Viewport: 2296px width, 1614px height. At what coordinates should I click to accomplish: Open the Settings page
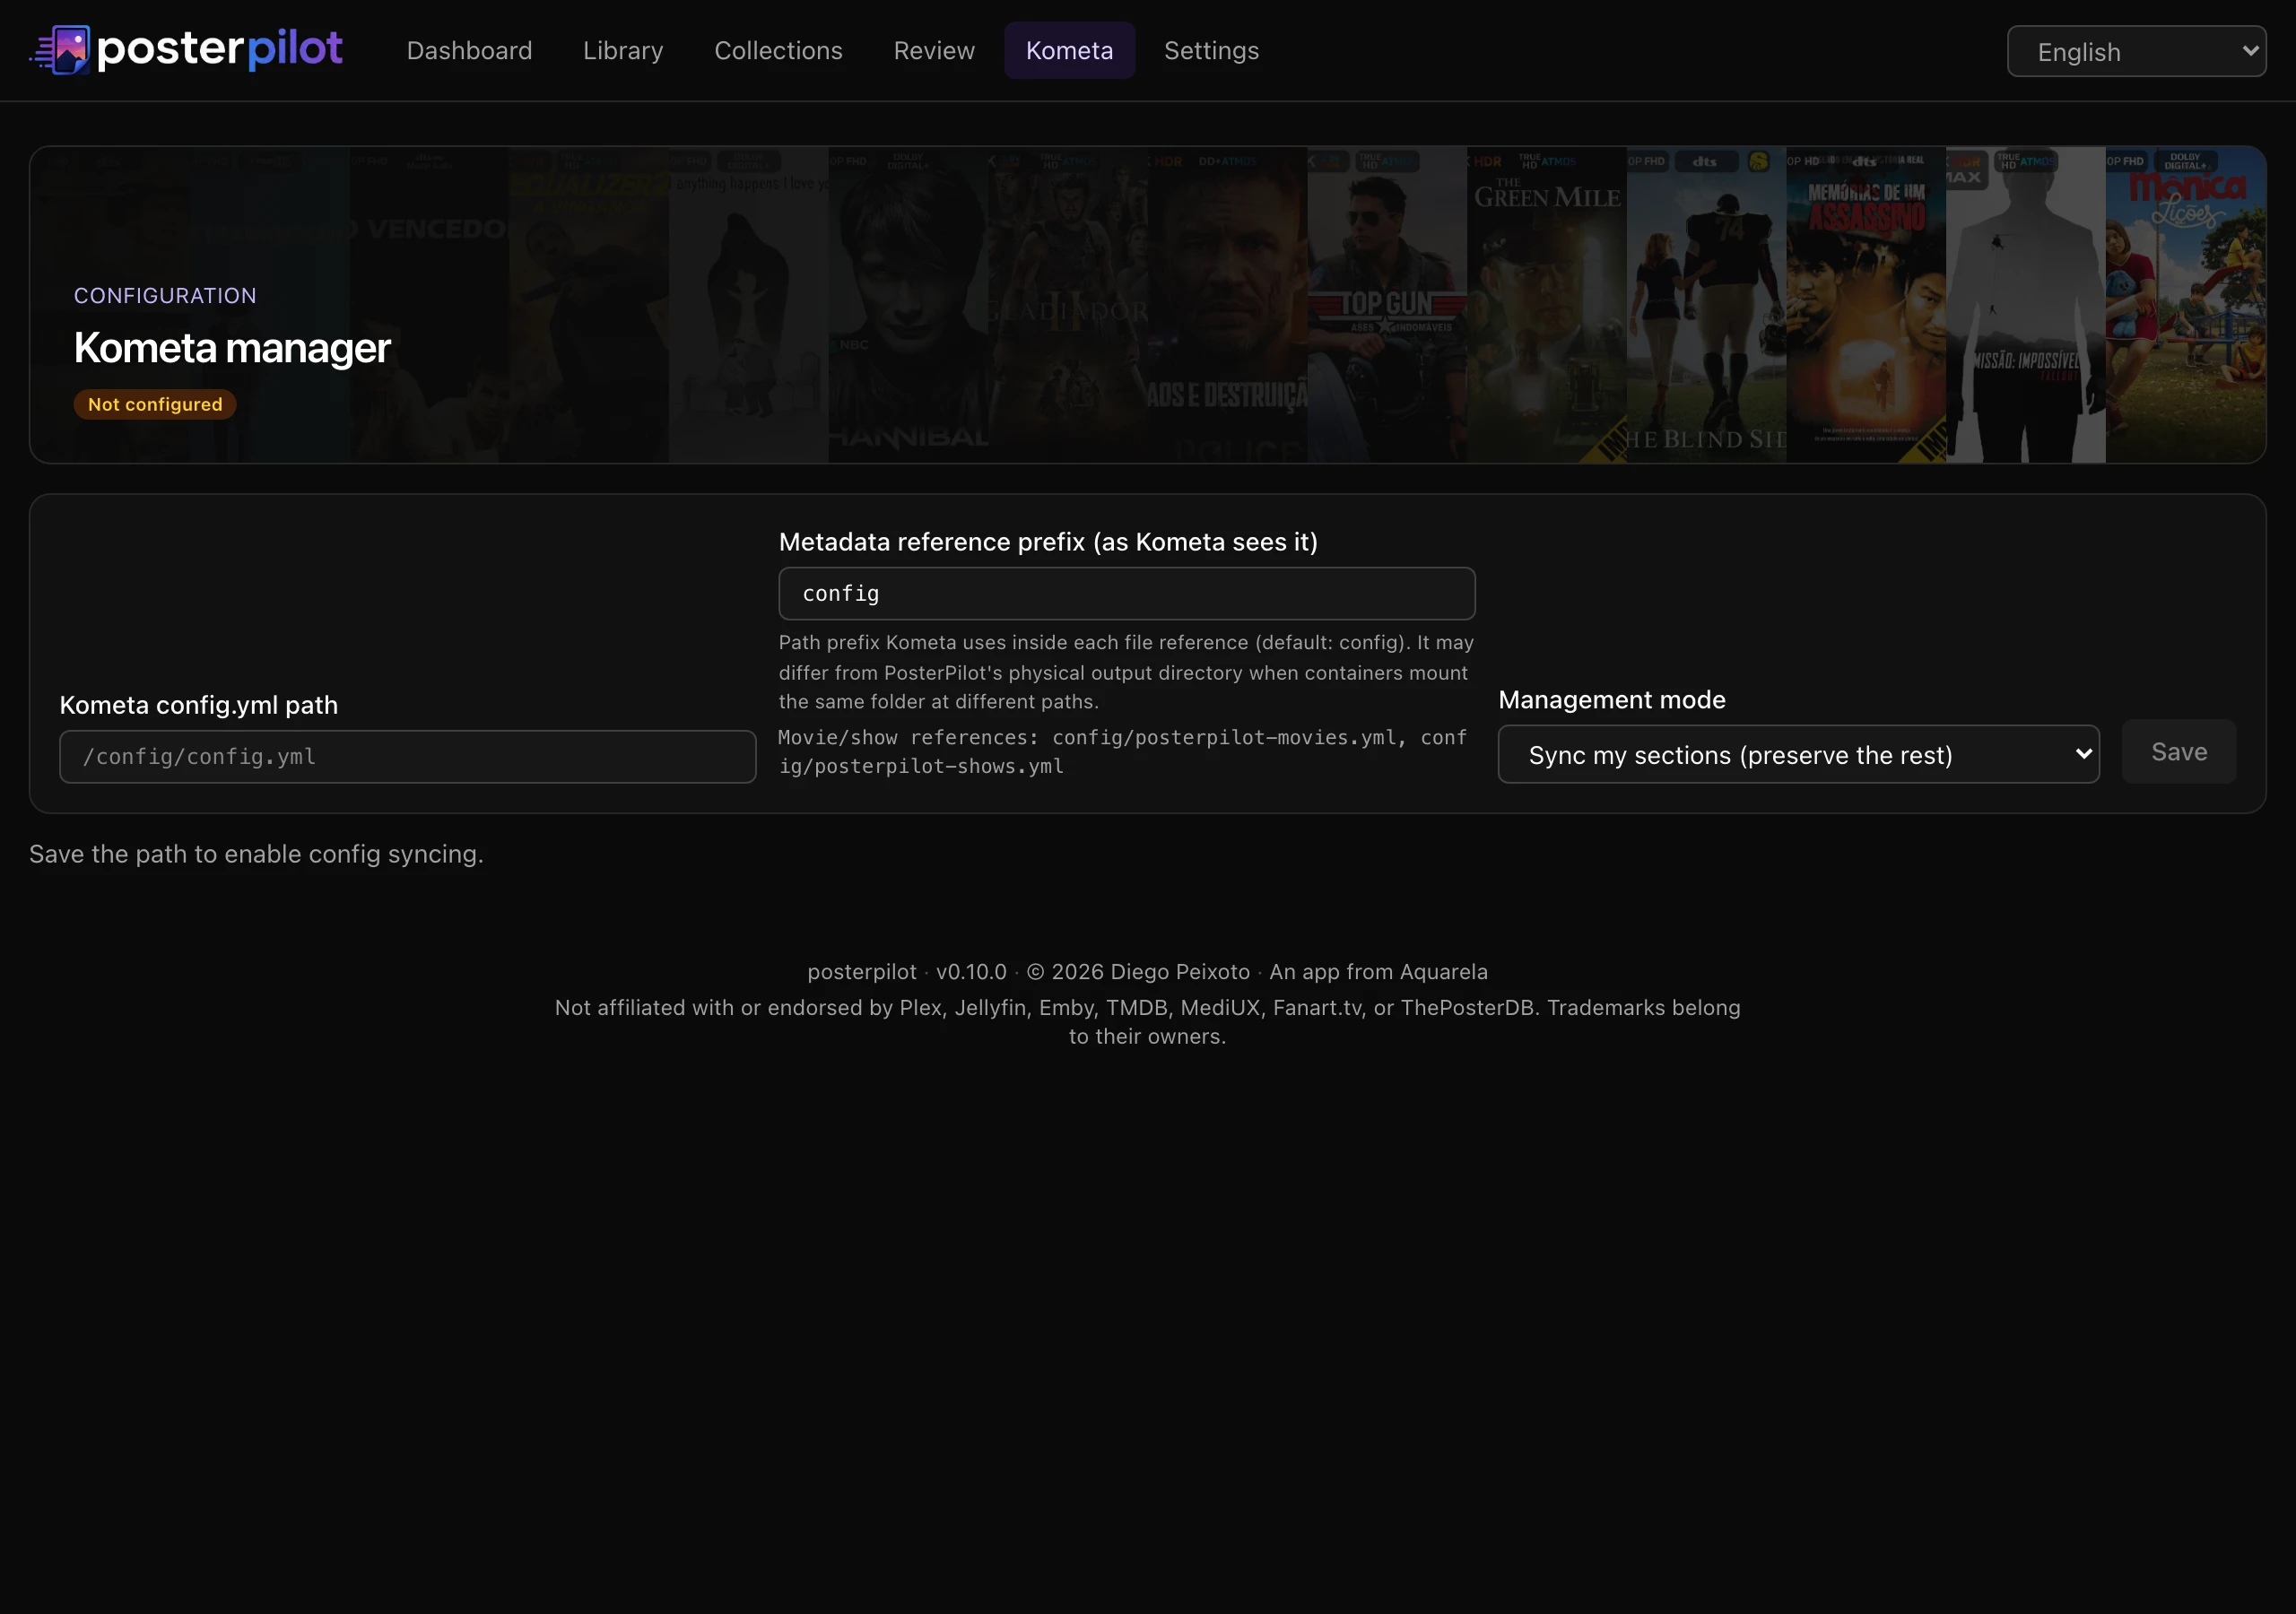[x=1211, y=50]
